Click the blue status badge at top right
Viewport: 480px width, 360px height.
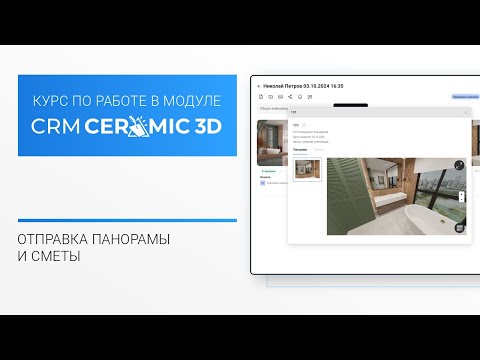pos(465,97)
